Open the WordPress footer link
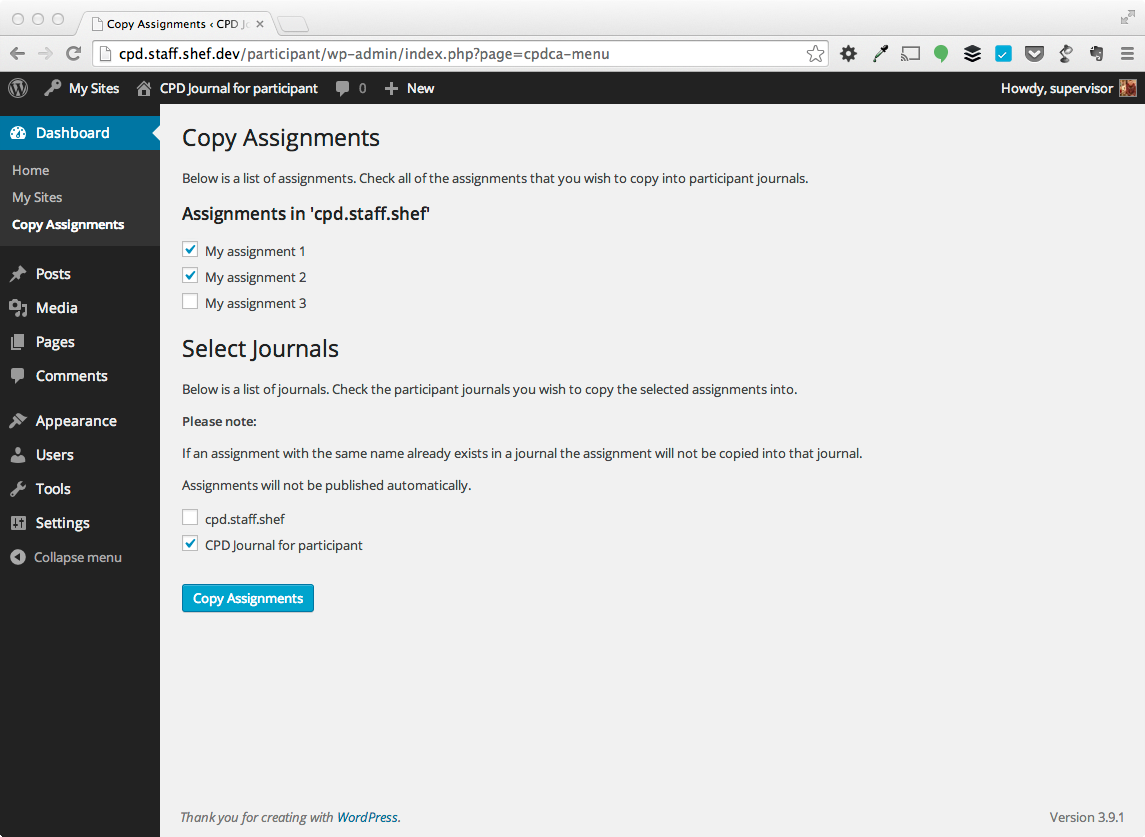 tap(367, 817)
